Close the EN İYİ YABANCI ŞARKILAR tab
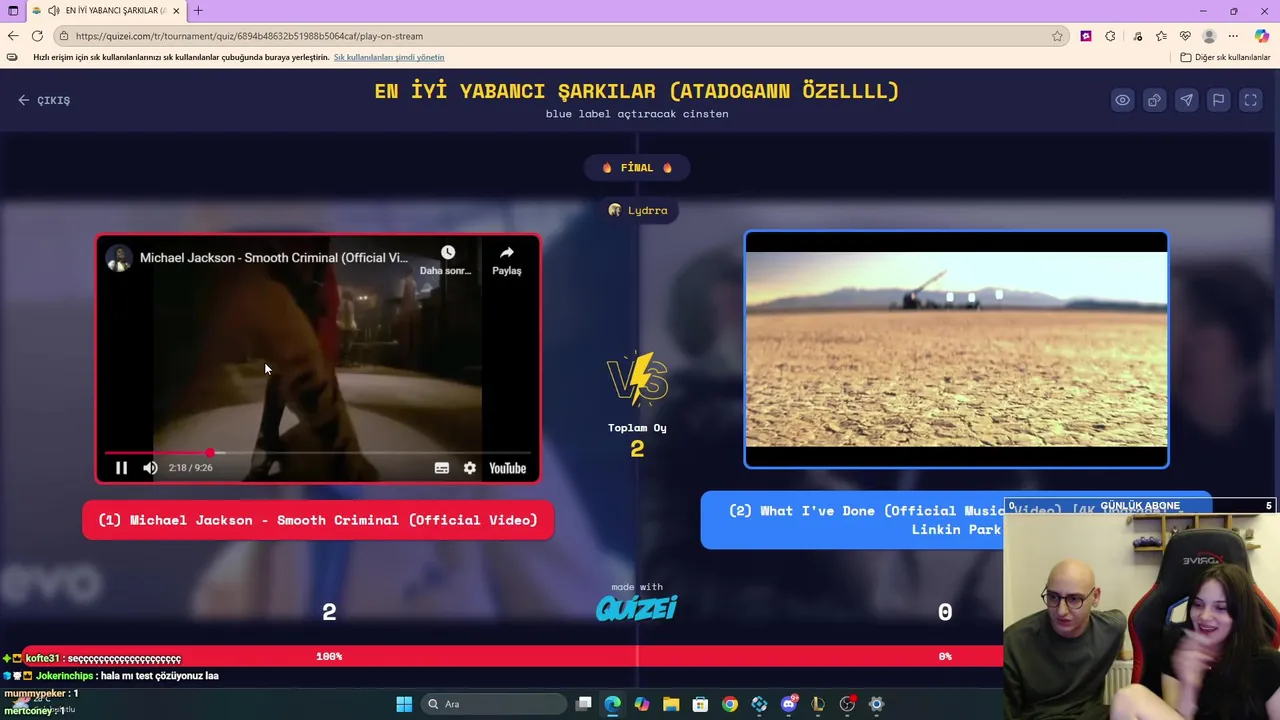The height and width of the screenshot is (720, 1280). click(176, 10)
